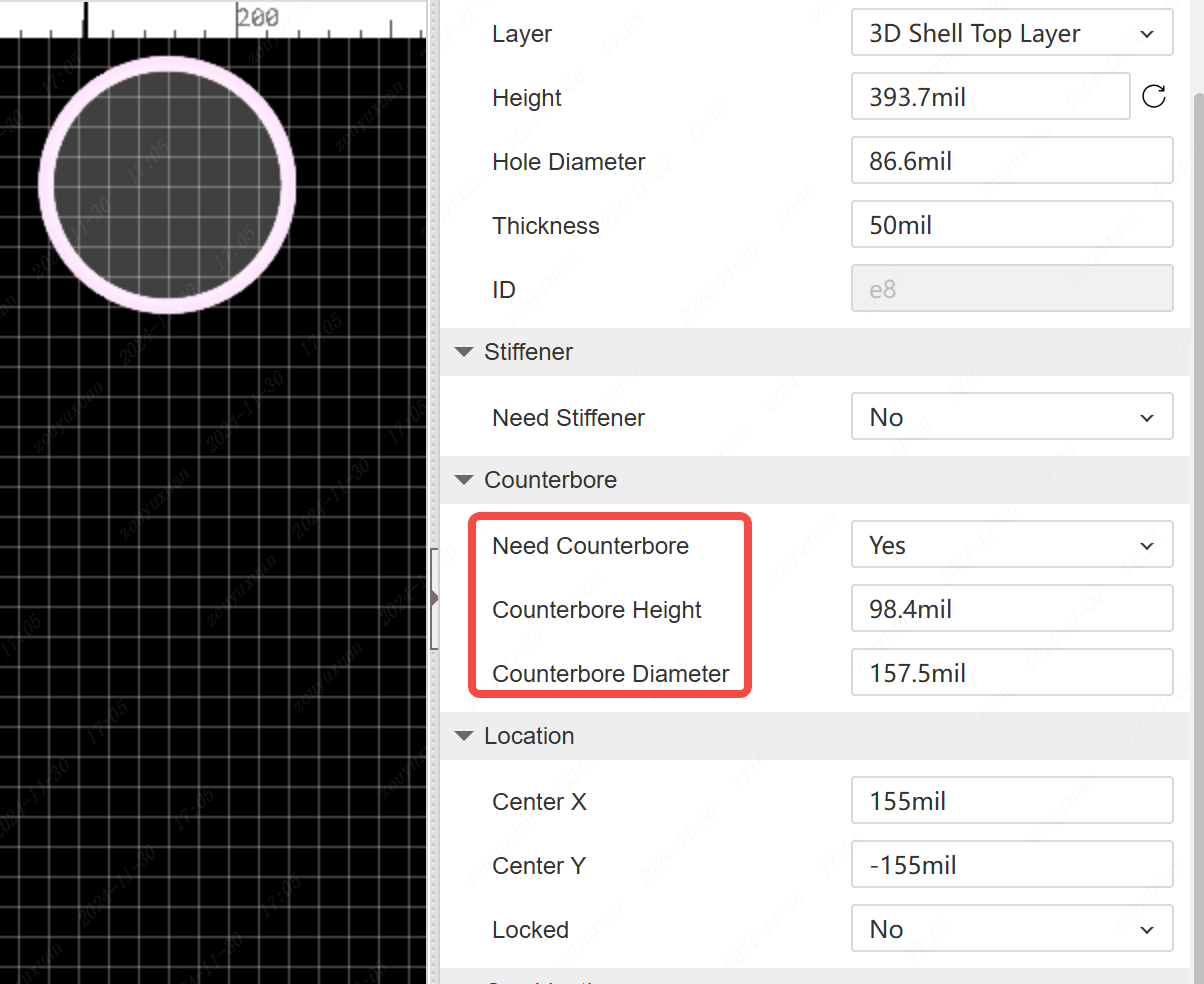Click the panel collapse handle on divider

pyautogui.click(x=434, y=598)
